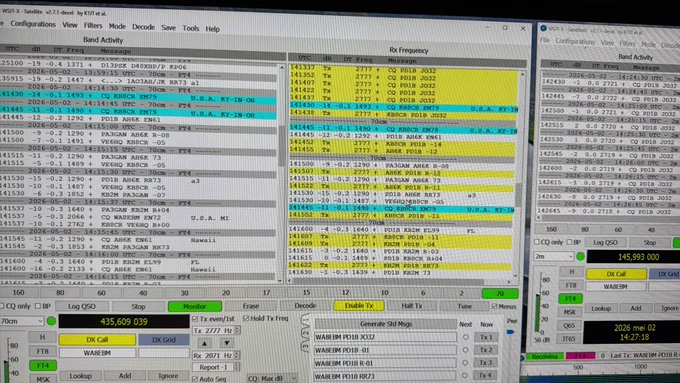Select MSK mode button in 70cm window
This screenshot has height=383, width=680.
[42, 379]
